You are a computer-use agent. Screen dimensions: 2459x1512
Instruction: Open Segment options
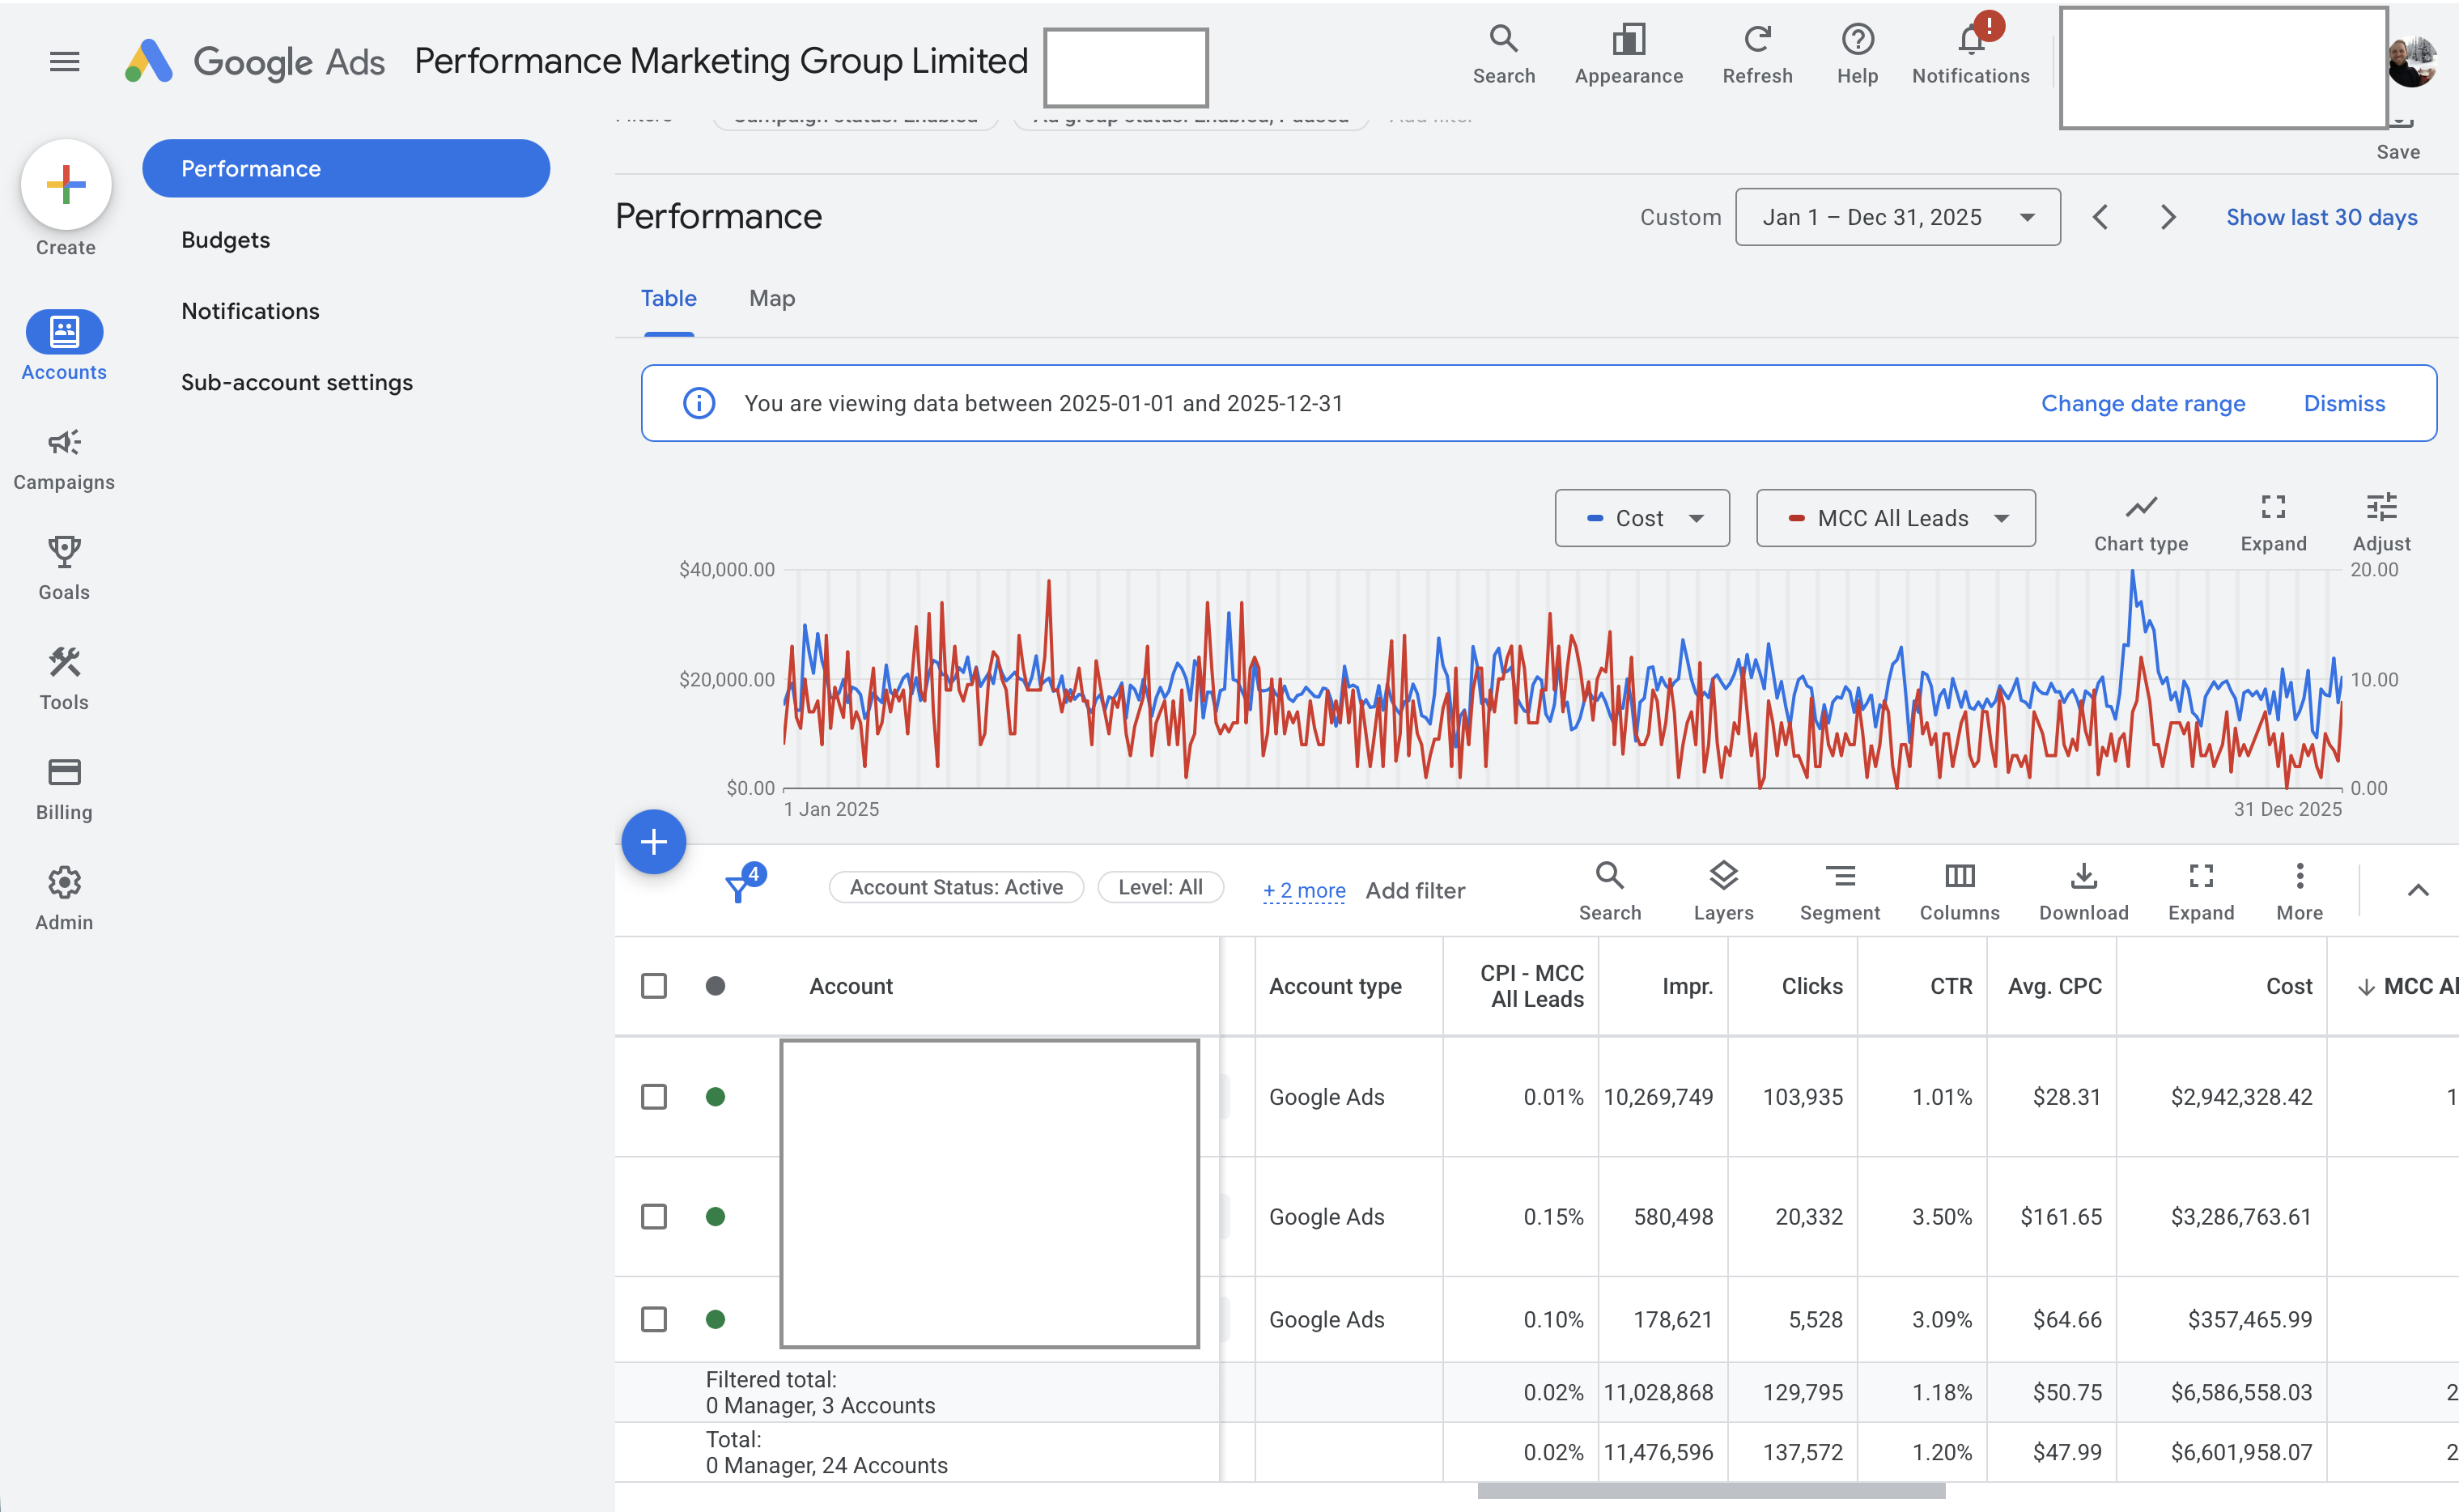point(1839,891)
